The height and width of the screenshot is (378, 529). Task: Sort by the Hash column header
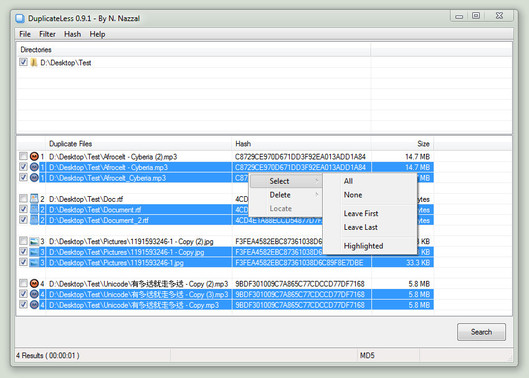pyautogui.click(x=302, y=144)
